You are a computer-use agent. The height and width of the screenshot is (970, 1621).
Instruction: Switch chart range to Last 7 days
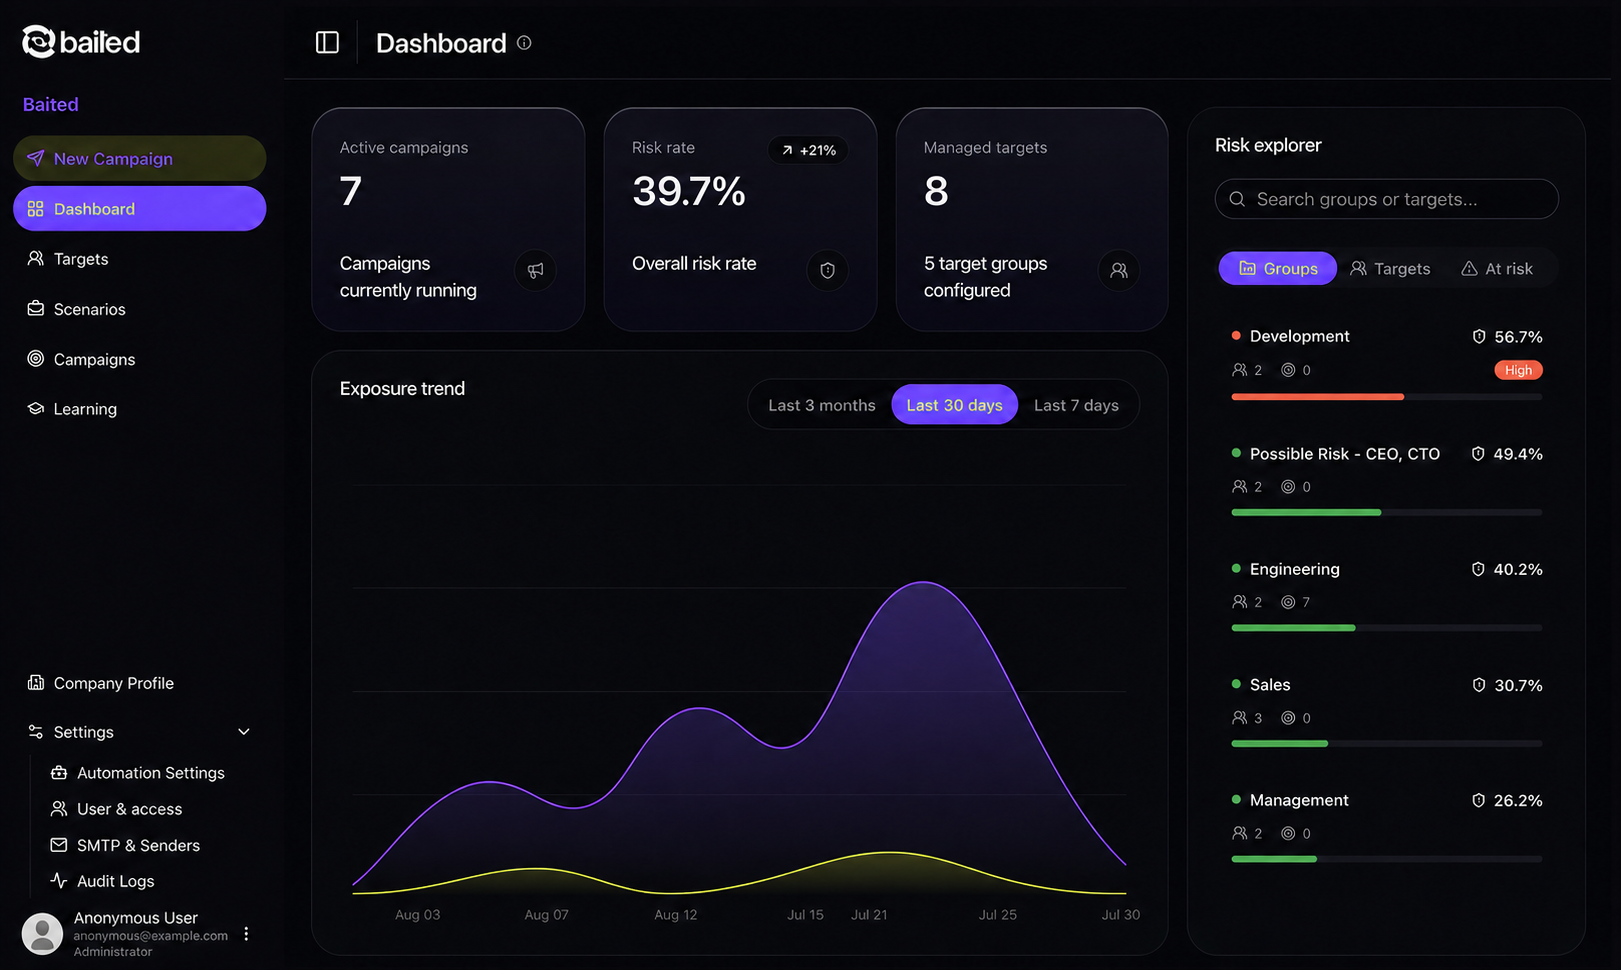tap(1076, 405)
